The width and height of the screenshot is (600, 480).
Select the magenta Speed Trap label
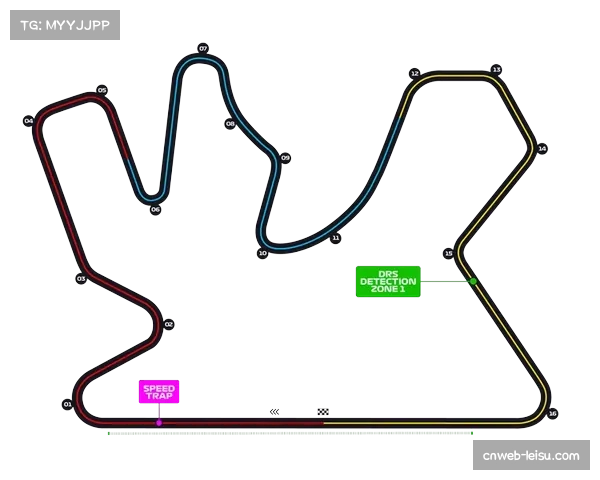pyautogui.click(x=159, y=392)
